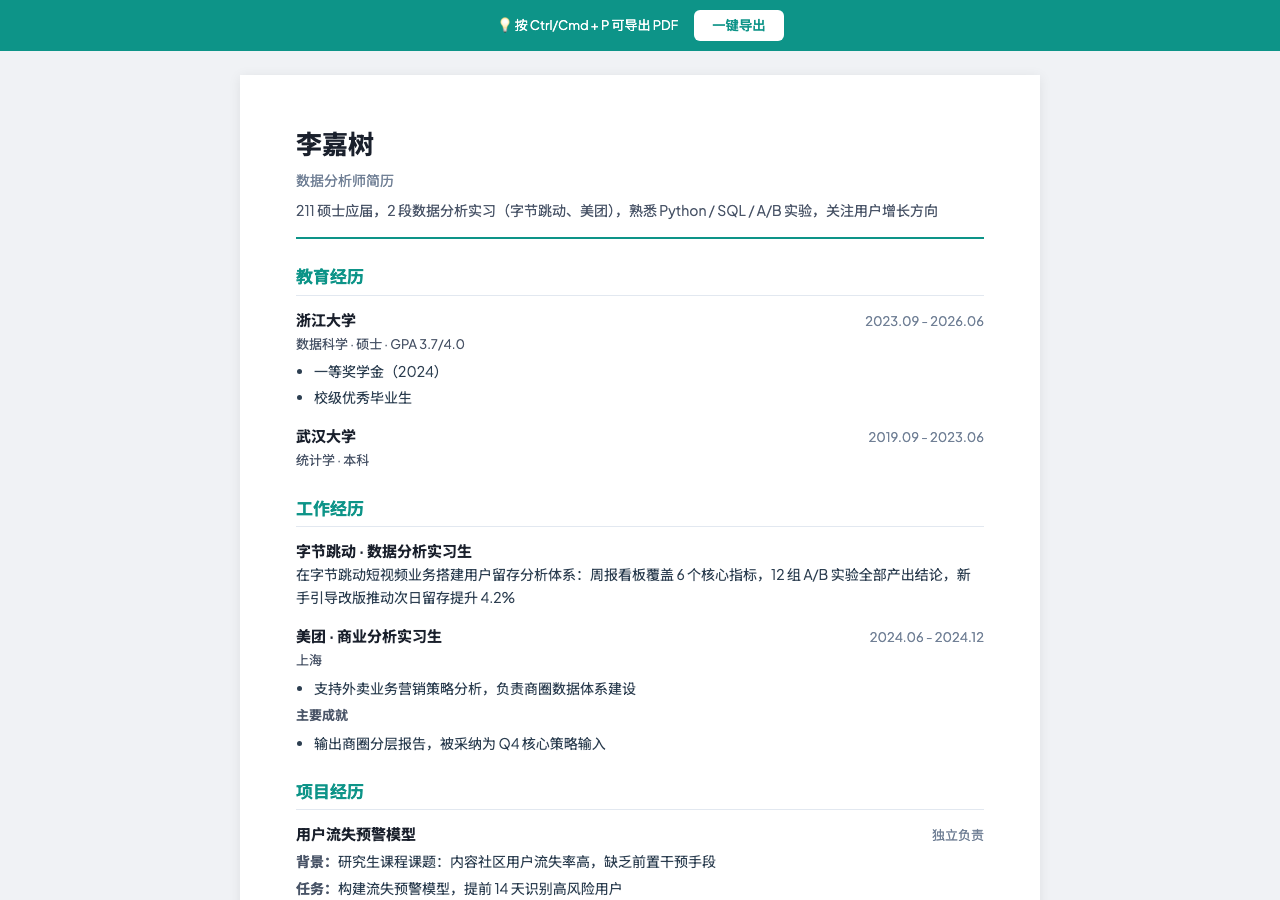The width and height of the screenshot is (1280, 900).
Task: Select 美团 · 商业分析实习生 job title
Action: (x=369, y=637)
